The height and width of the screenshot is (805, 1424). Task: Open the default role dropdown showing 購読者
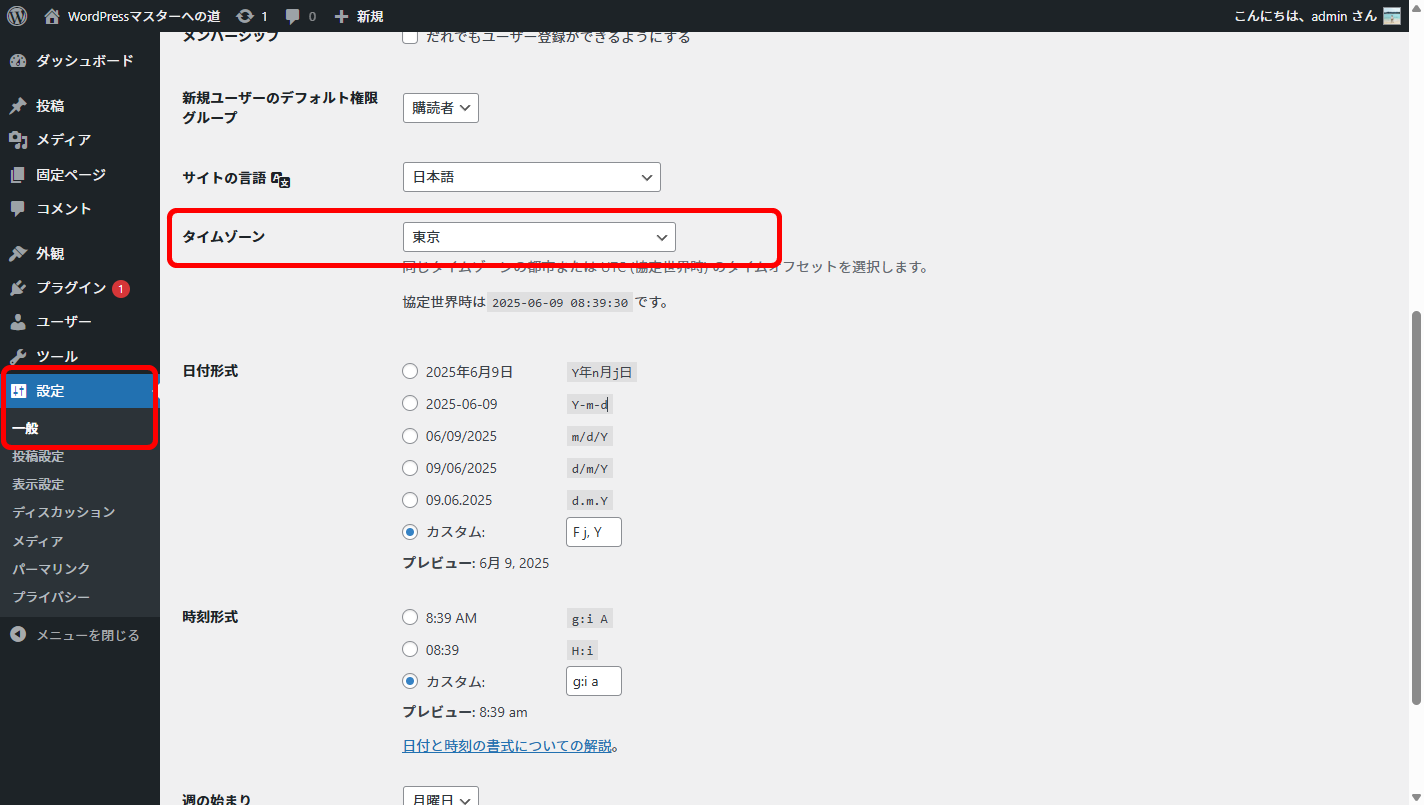click(440, 108)
